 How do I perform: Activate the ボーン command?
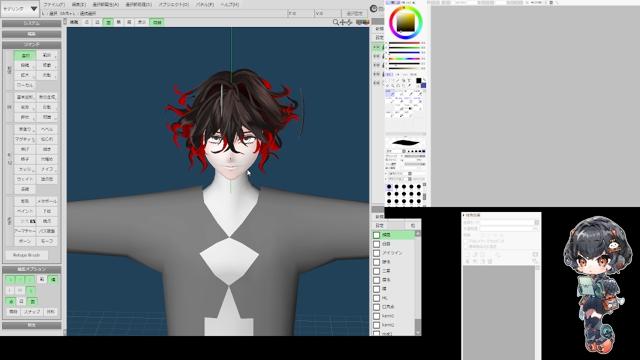point(25,241)
